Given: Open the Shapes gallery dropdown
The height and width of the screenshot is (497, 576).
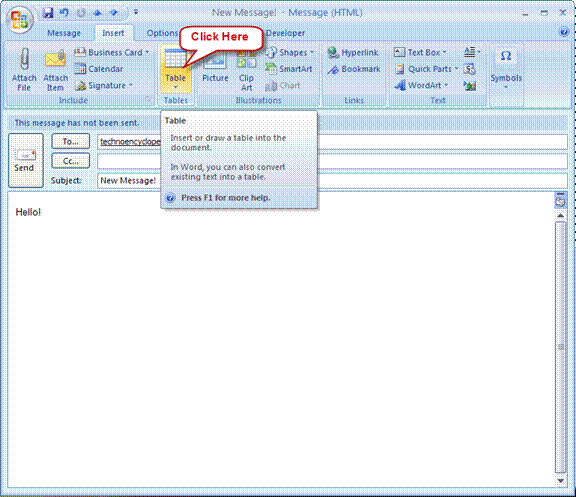Looking at the screenshot, I should (x=290, y=53).
